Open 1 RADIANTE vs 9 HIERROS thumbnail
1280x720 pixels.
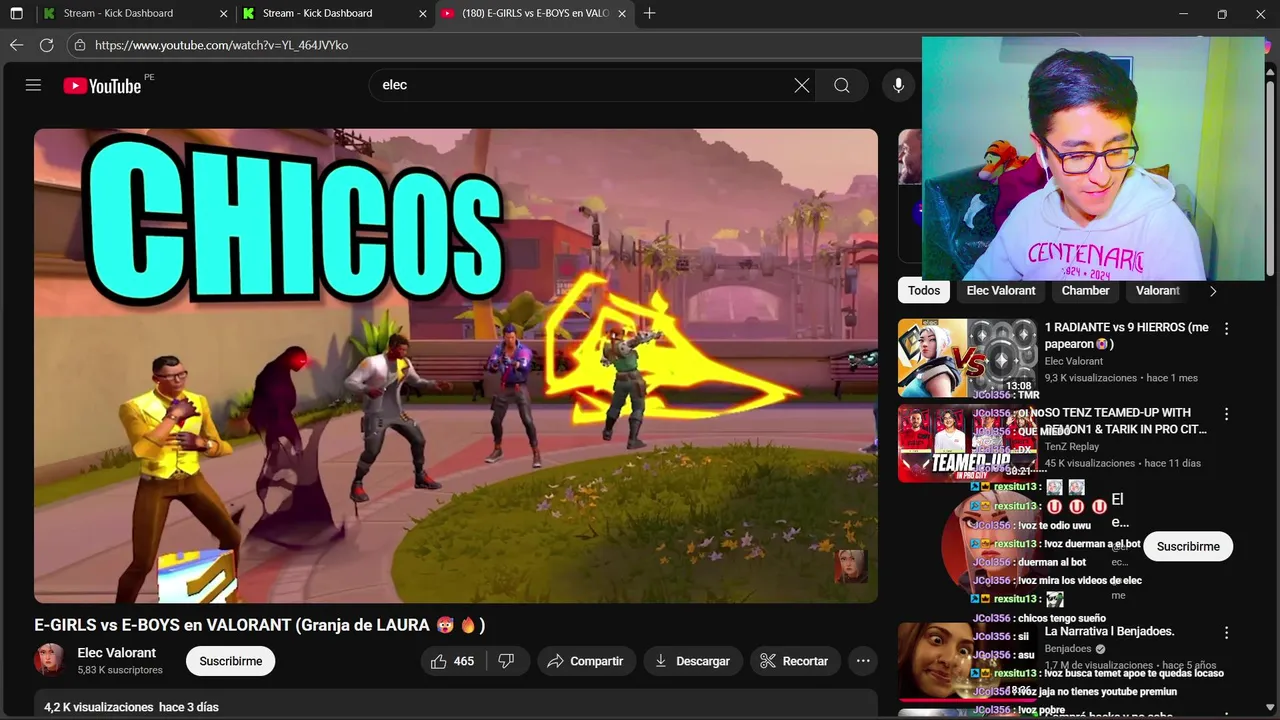(x=967, y=358)
